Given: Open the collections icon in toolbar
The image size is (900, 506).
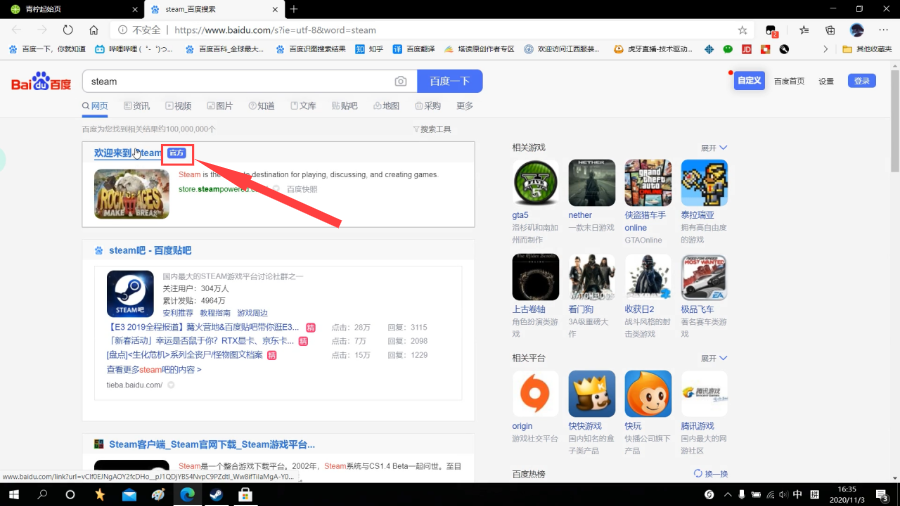Looking at the screenshot, I should pyautogui.click(x=830, y=30).
